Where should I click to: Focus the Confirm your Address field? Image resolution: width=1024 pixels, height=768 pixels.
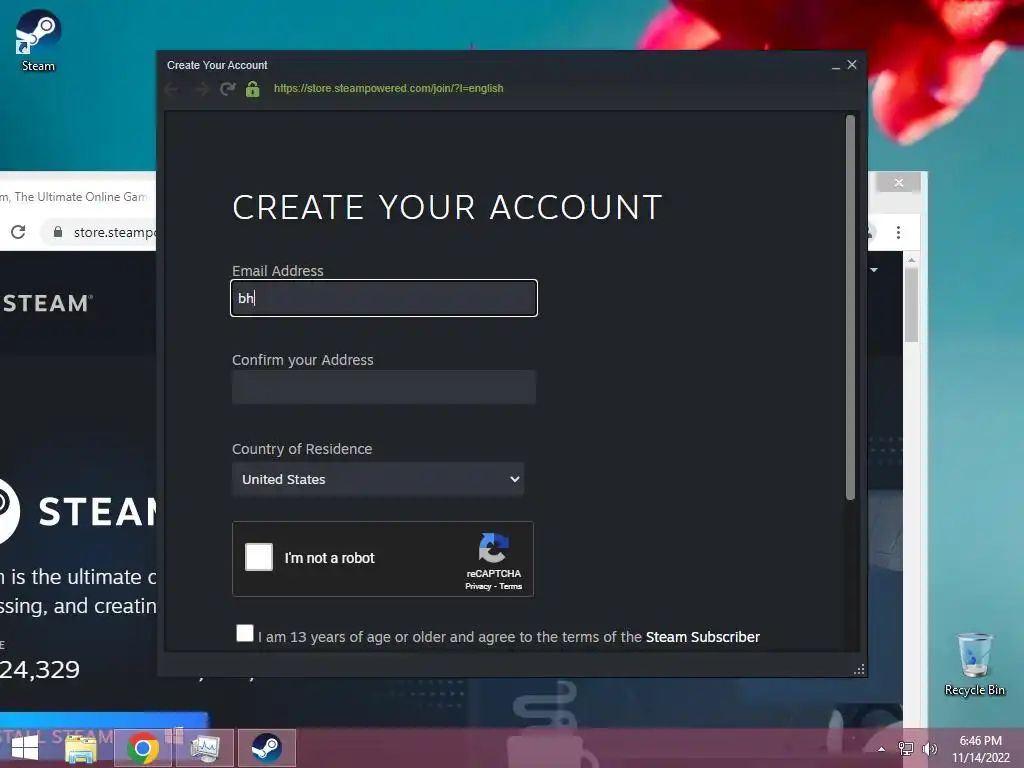(384, 387)
